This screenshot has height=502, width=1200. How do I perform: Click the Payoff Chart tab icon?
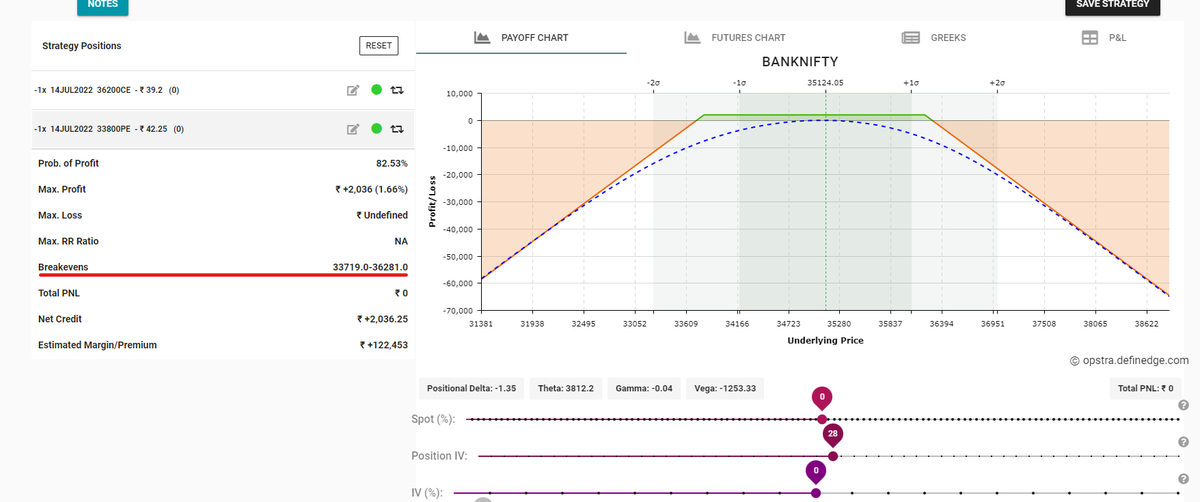click(x=481, y=37)
